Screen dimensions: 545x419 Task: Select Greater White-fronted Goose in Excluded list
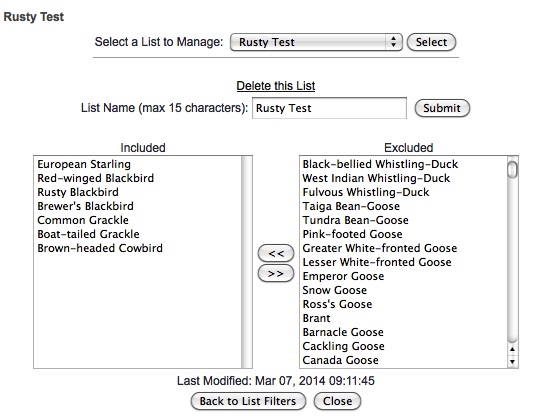tap(404, 248)
